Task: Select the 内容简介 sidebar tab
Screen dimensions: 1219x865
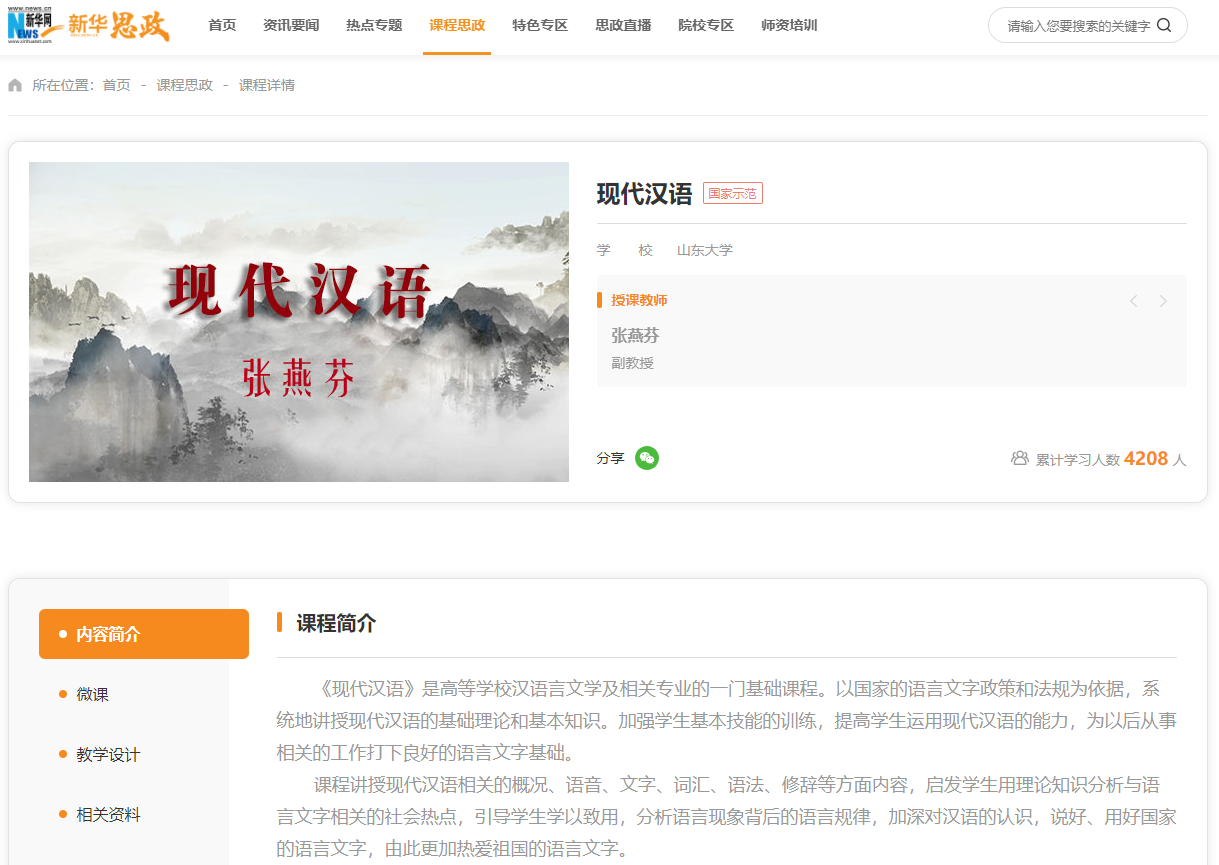Action: tap(144, 634)
